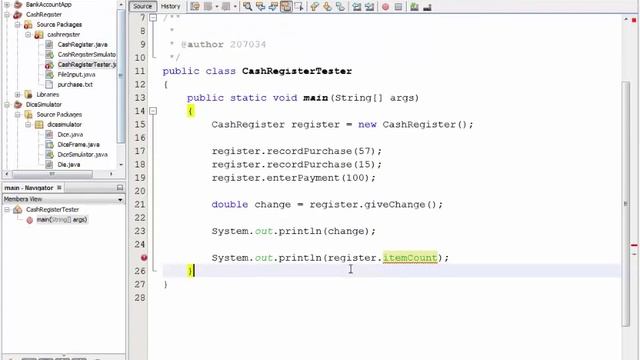Select CashRegisterSimulator file in tree
The width and height of the screenshot is (640, 360).
point(87,54)
